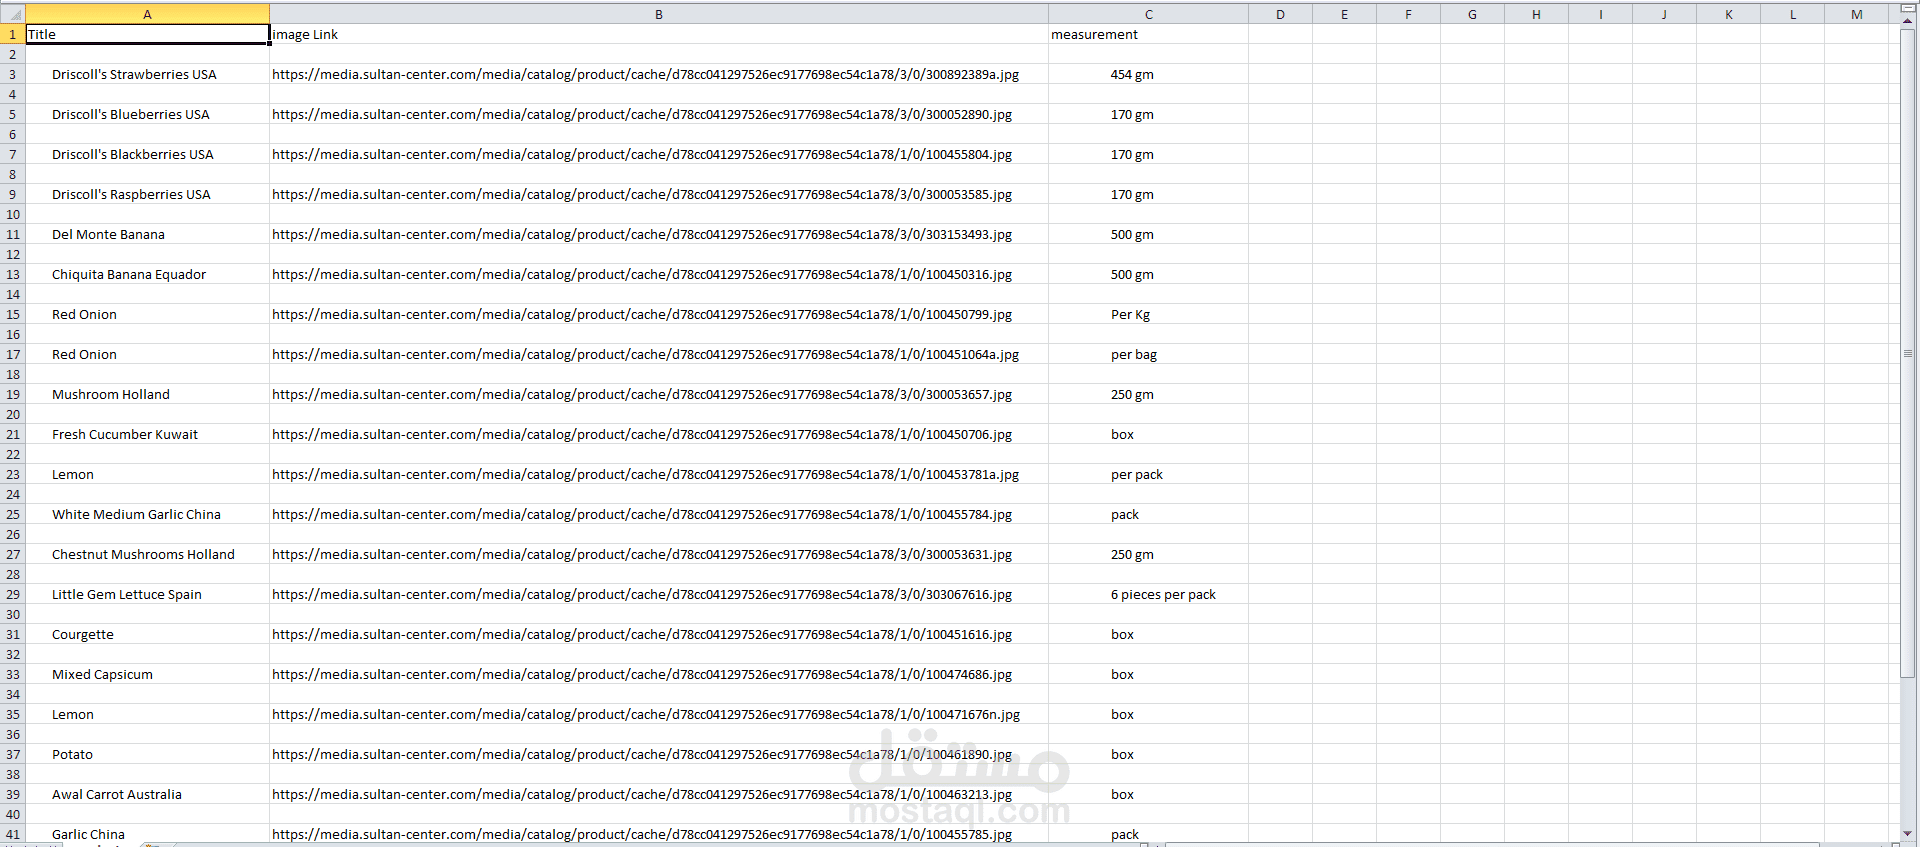Select row 30 header
This screenshot has height=847, width=1920.
[12, 614]
